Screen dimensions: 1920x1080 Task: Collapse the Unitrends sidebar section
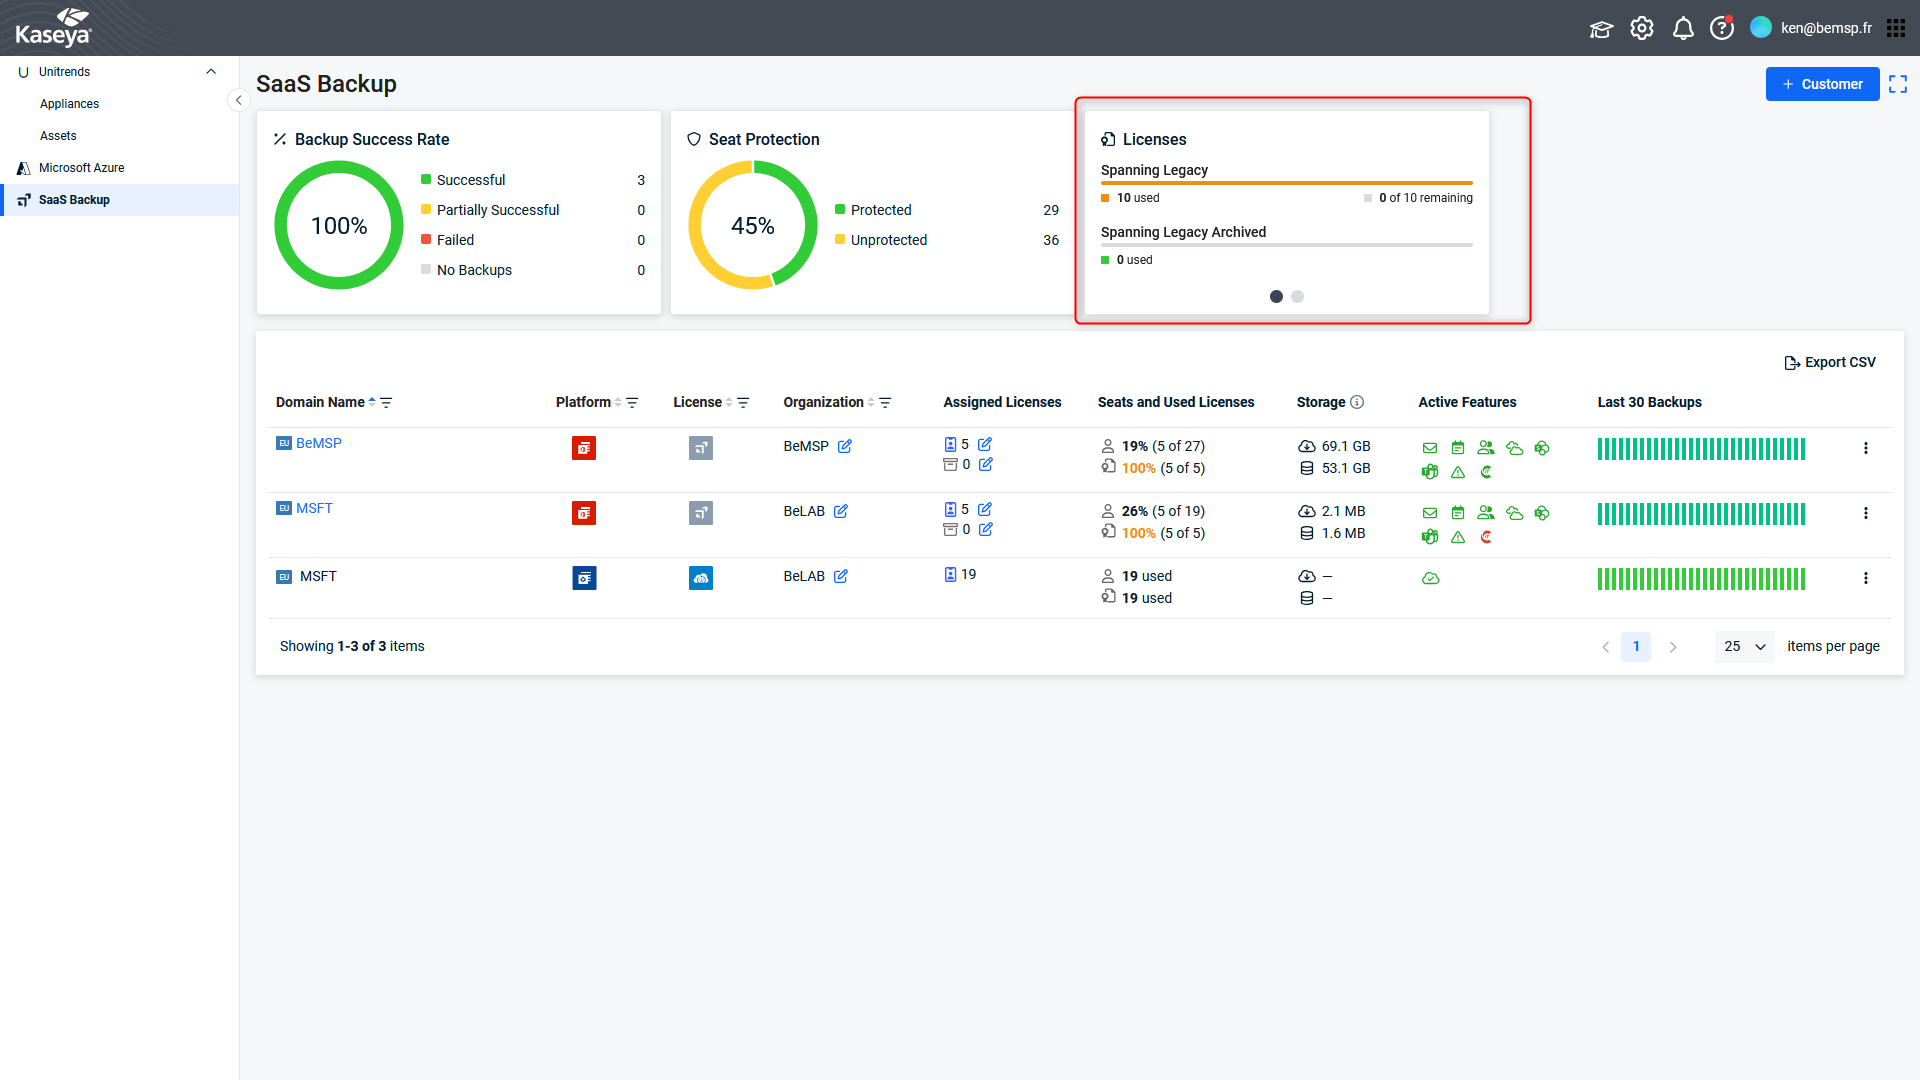tap(210, 72)
